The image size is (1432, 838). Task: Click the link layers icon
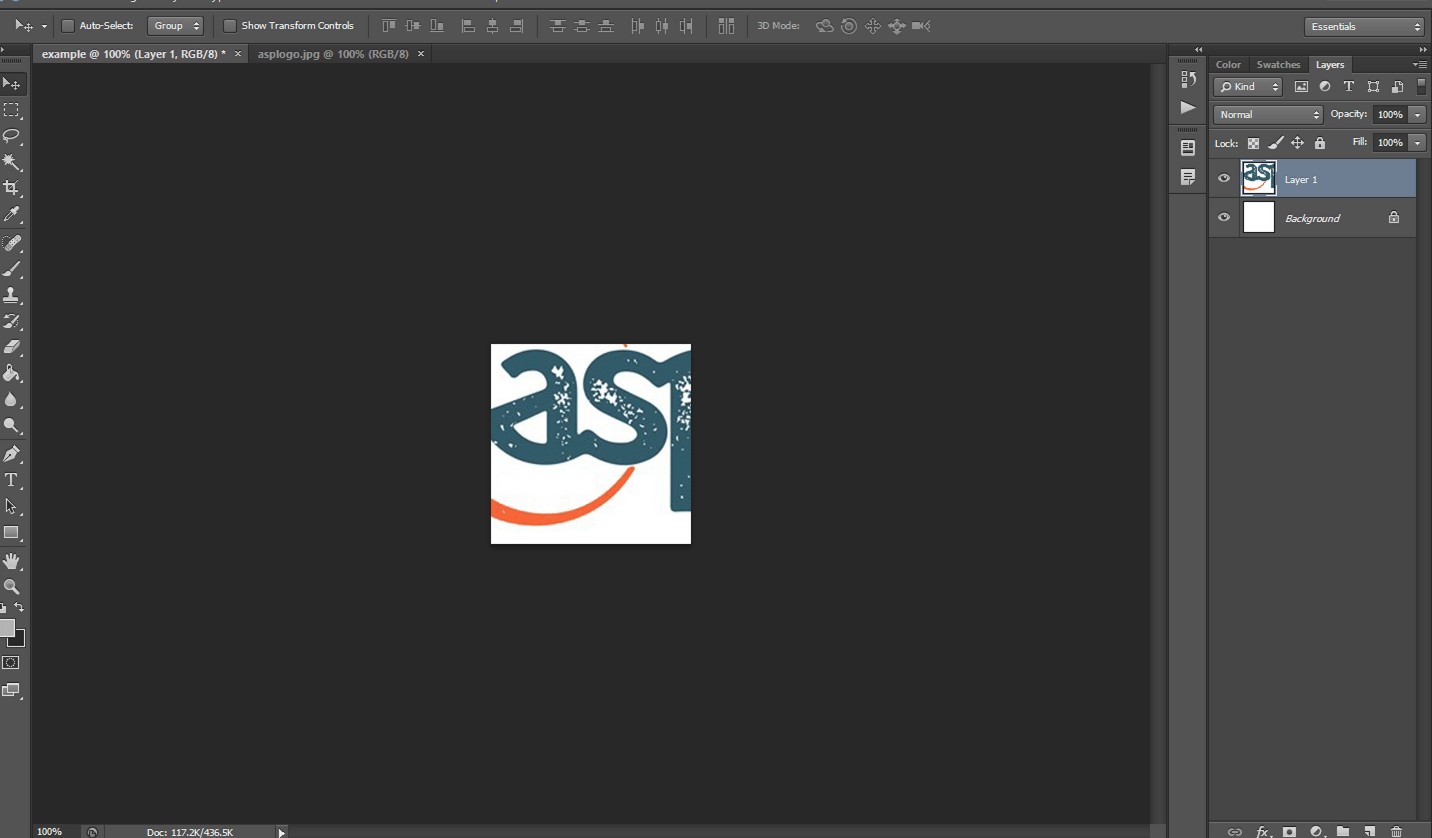1235,831
